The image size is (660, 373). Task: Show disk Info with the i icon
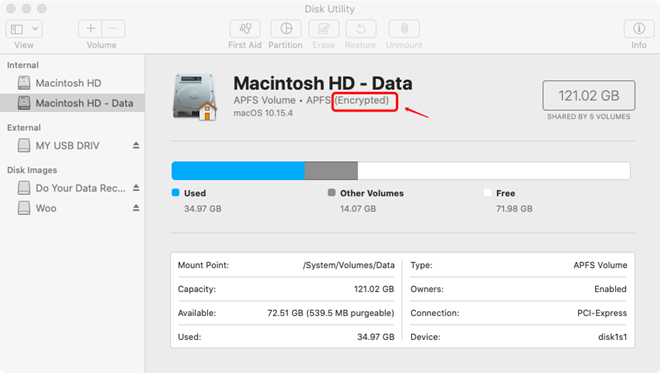click(x=639, y=29)
